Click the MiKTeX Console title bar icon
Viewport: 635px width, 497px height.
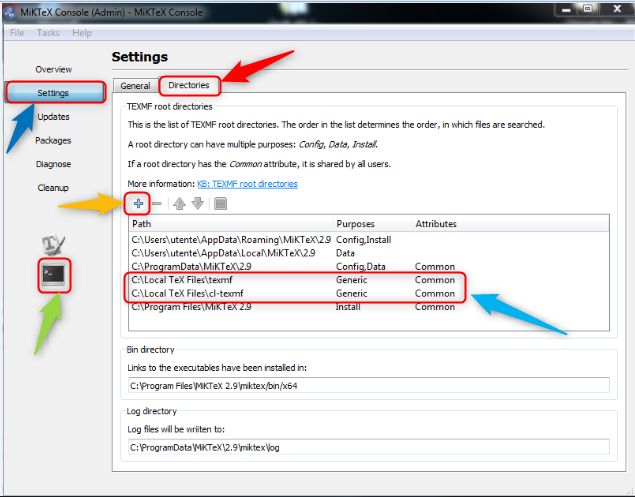9,13
